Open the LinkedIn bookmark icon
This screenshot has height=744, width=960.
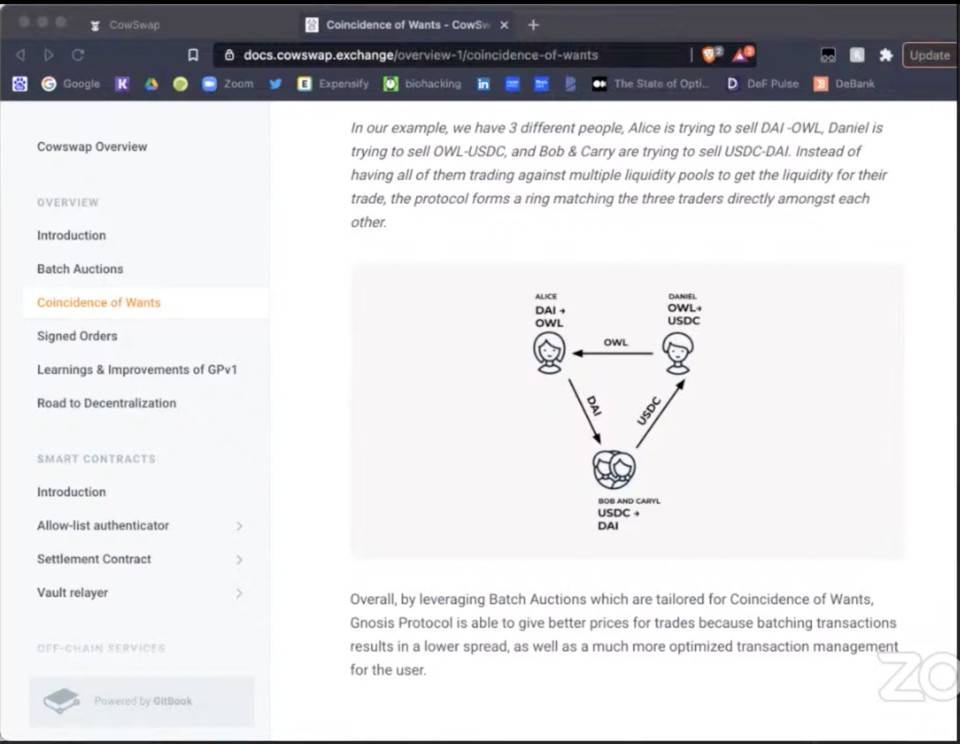[x=483, y=84]
